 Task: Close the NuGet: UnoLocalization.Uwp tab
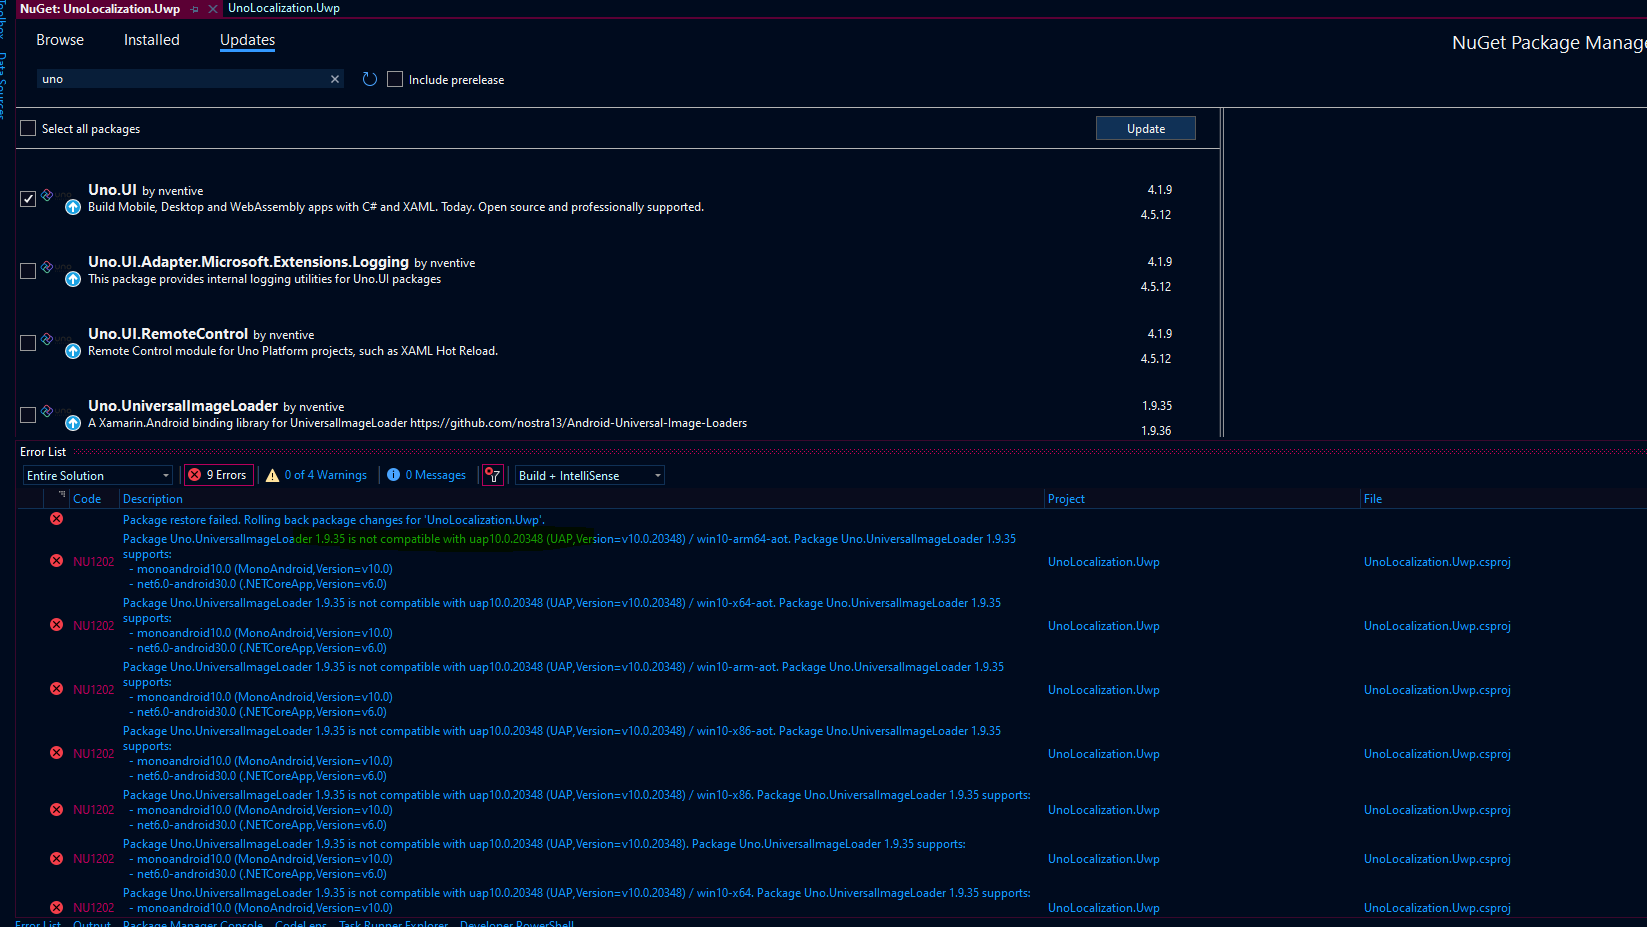tap(213, 9)
